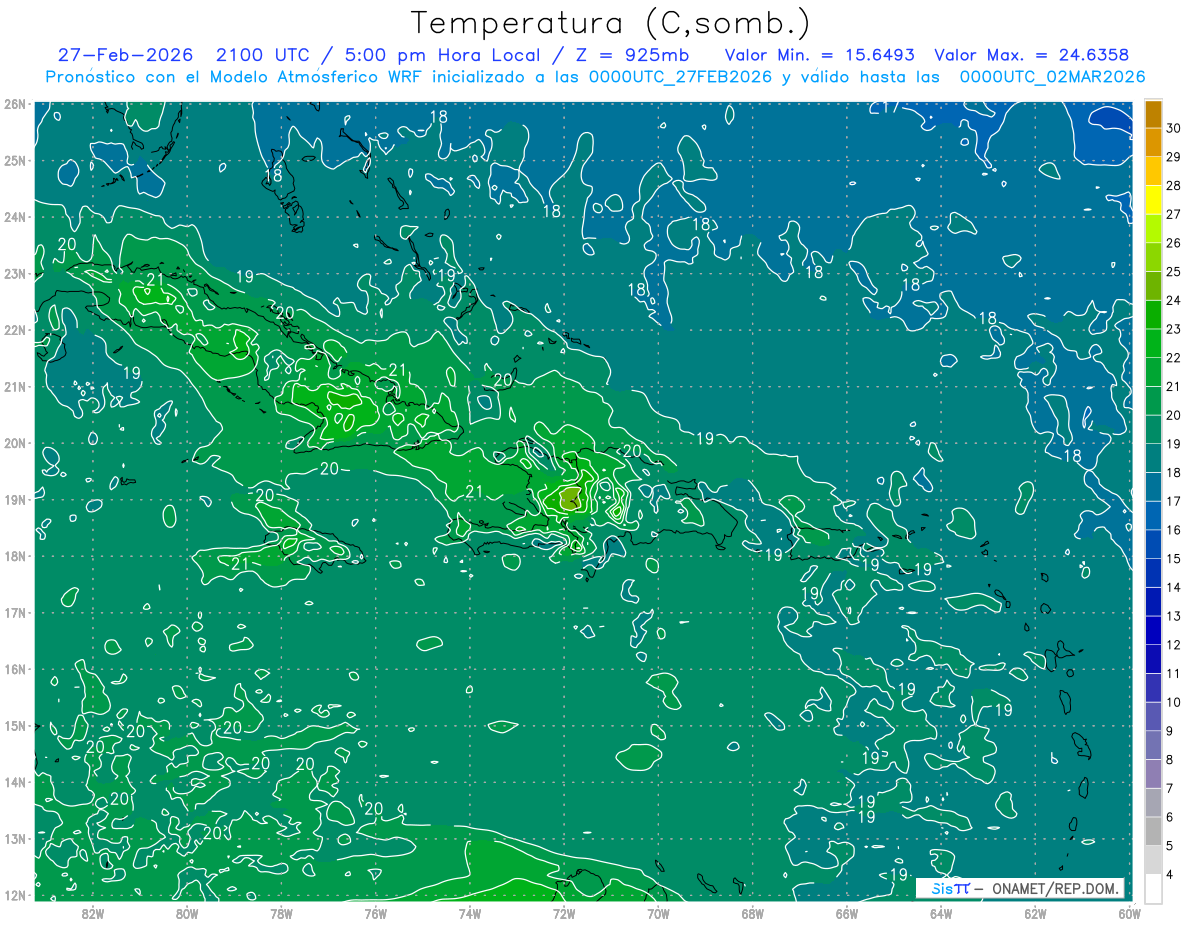Select the purple swatch between legend 8 and 9

point(1153,745)
